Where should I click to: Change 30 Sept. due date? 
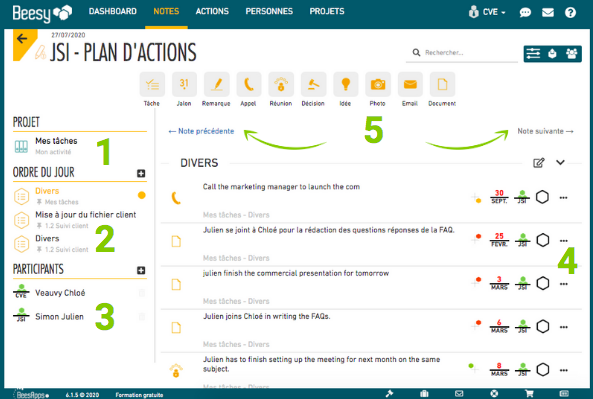(499, 197)
